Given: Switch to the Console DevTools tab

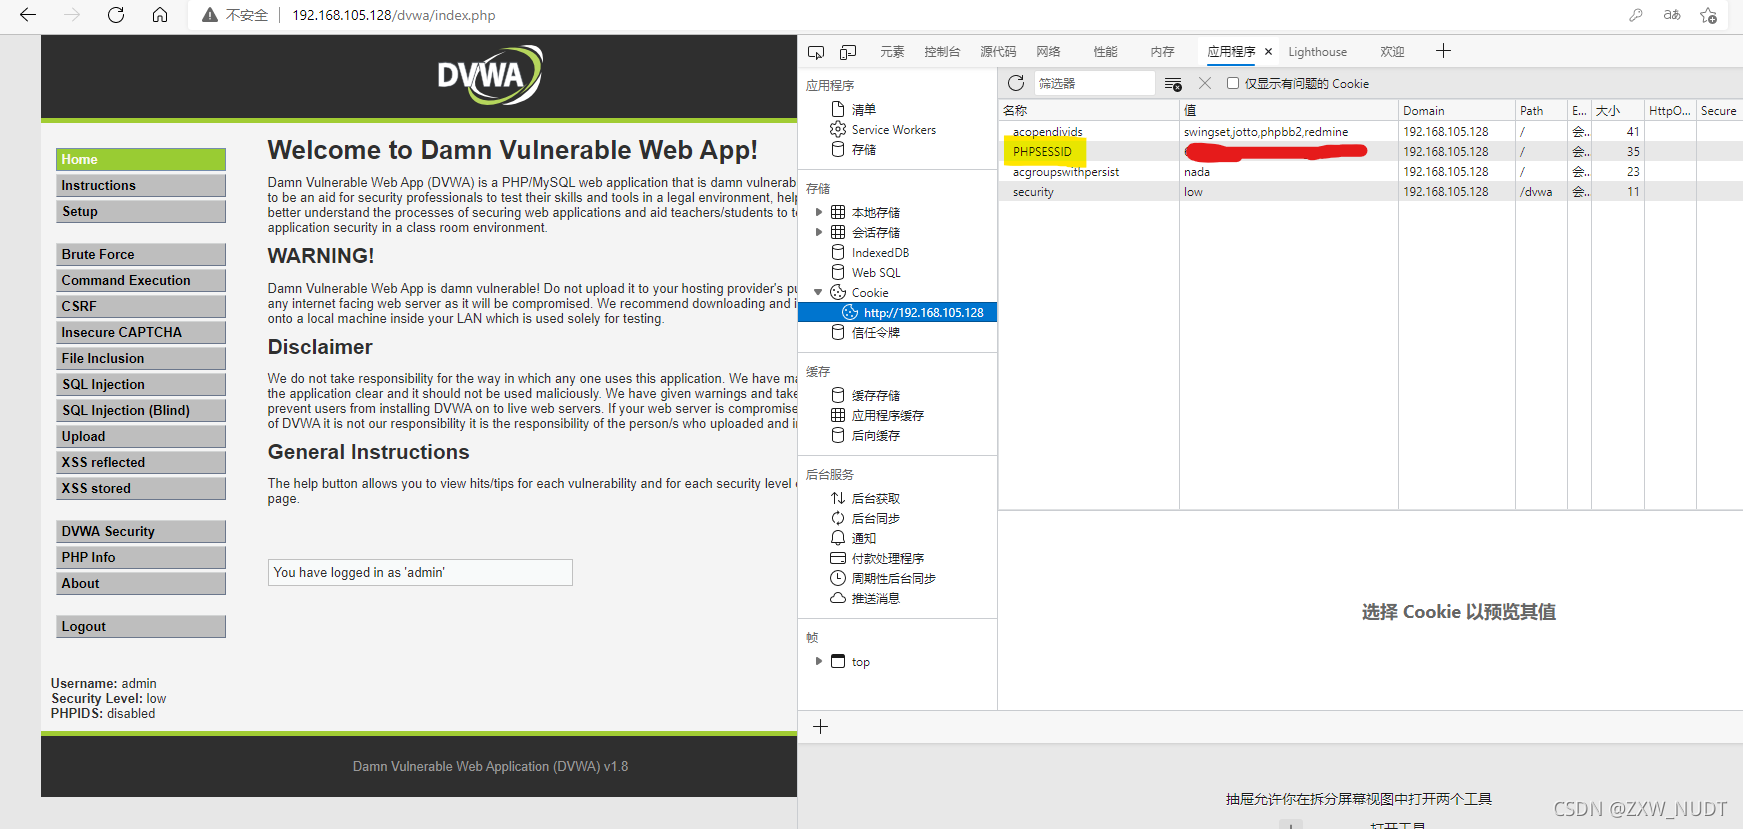Looking at the screenshot, I should click(942, 52).
